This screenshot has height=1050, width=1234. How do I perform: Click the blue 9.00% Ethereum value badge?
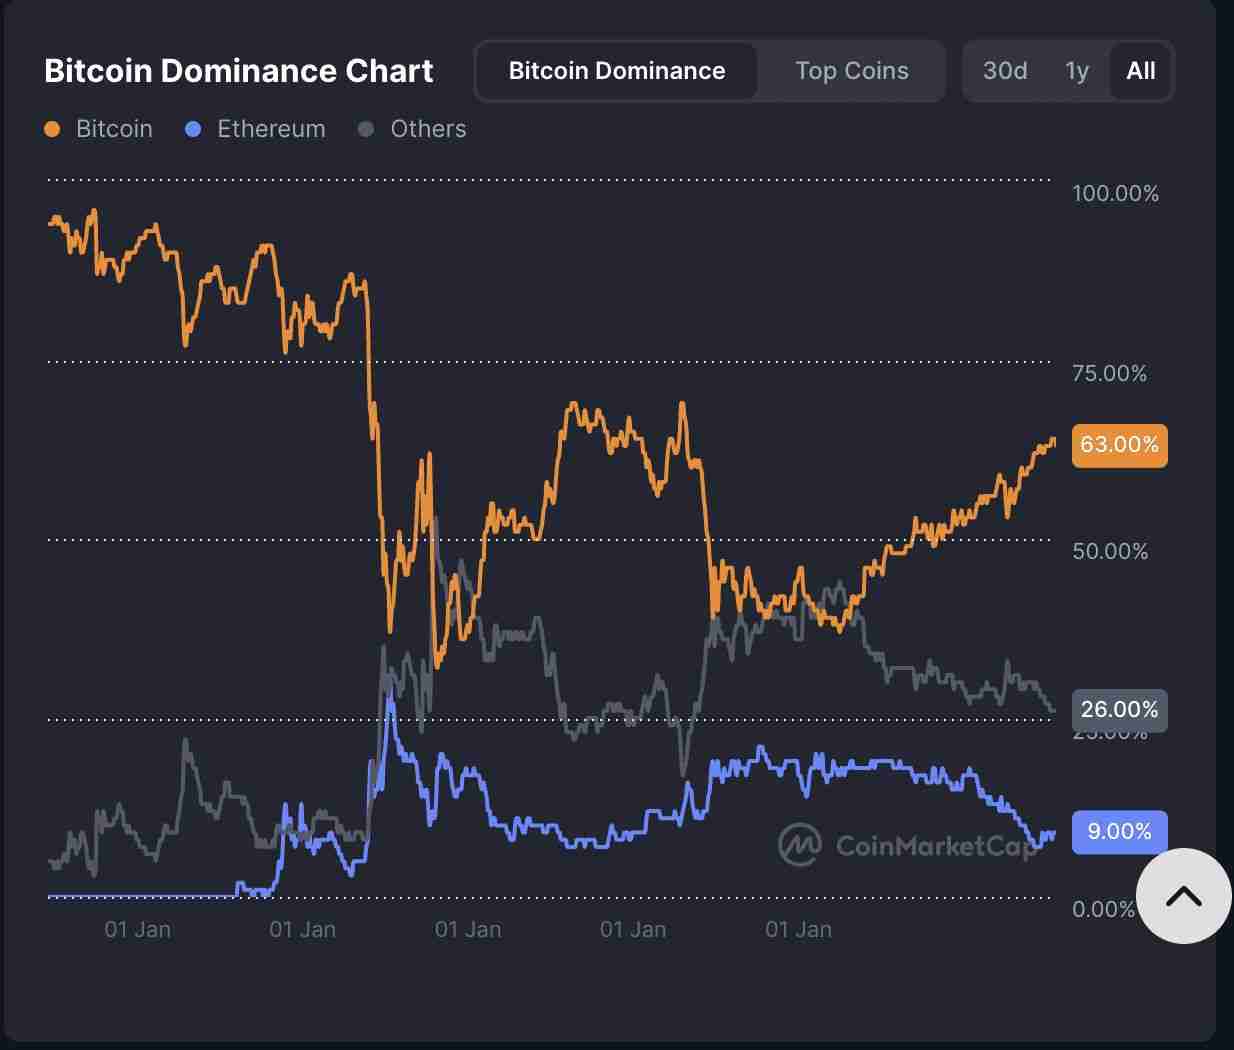point(1119,832)
